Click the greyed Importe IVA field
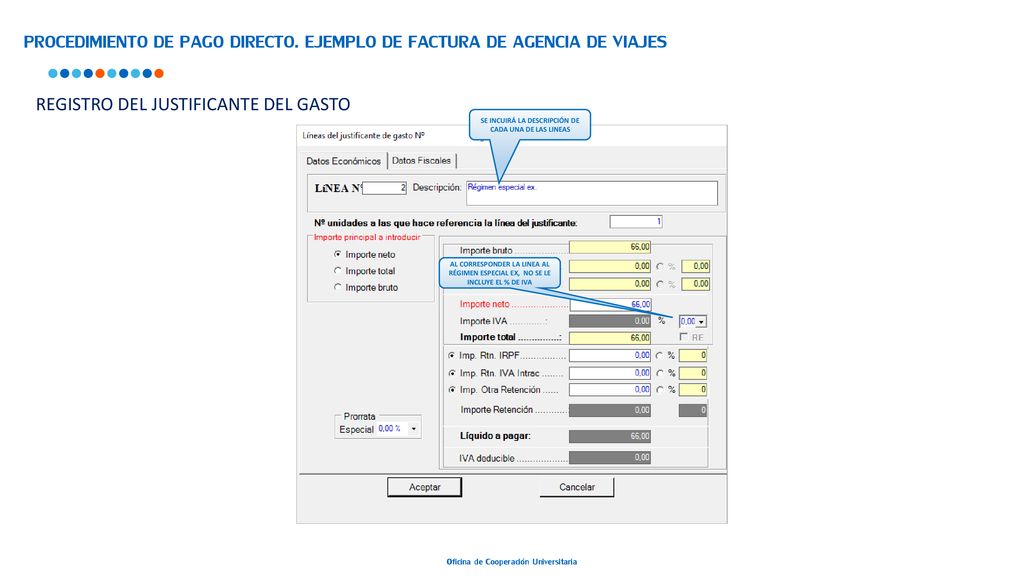 610,321
